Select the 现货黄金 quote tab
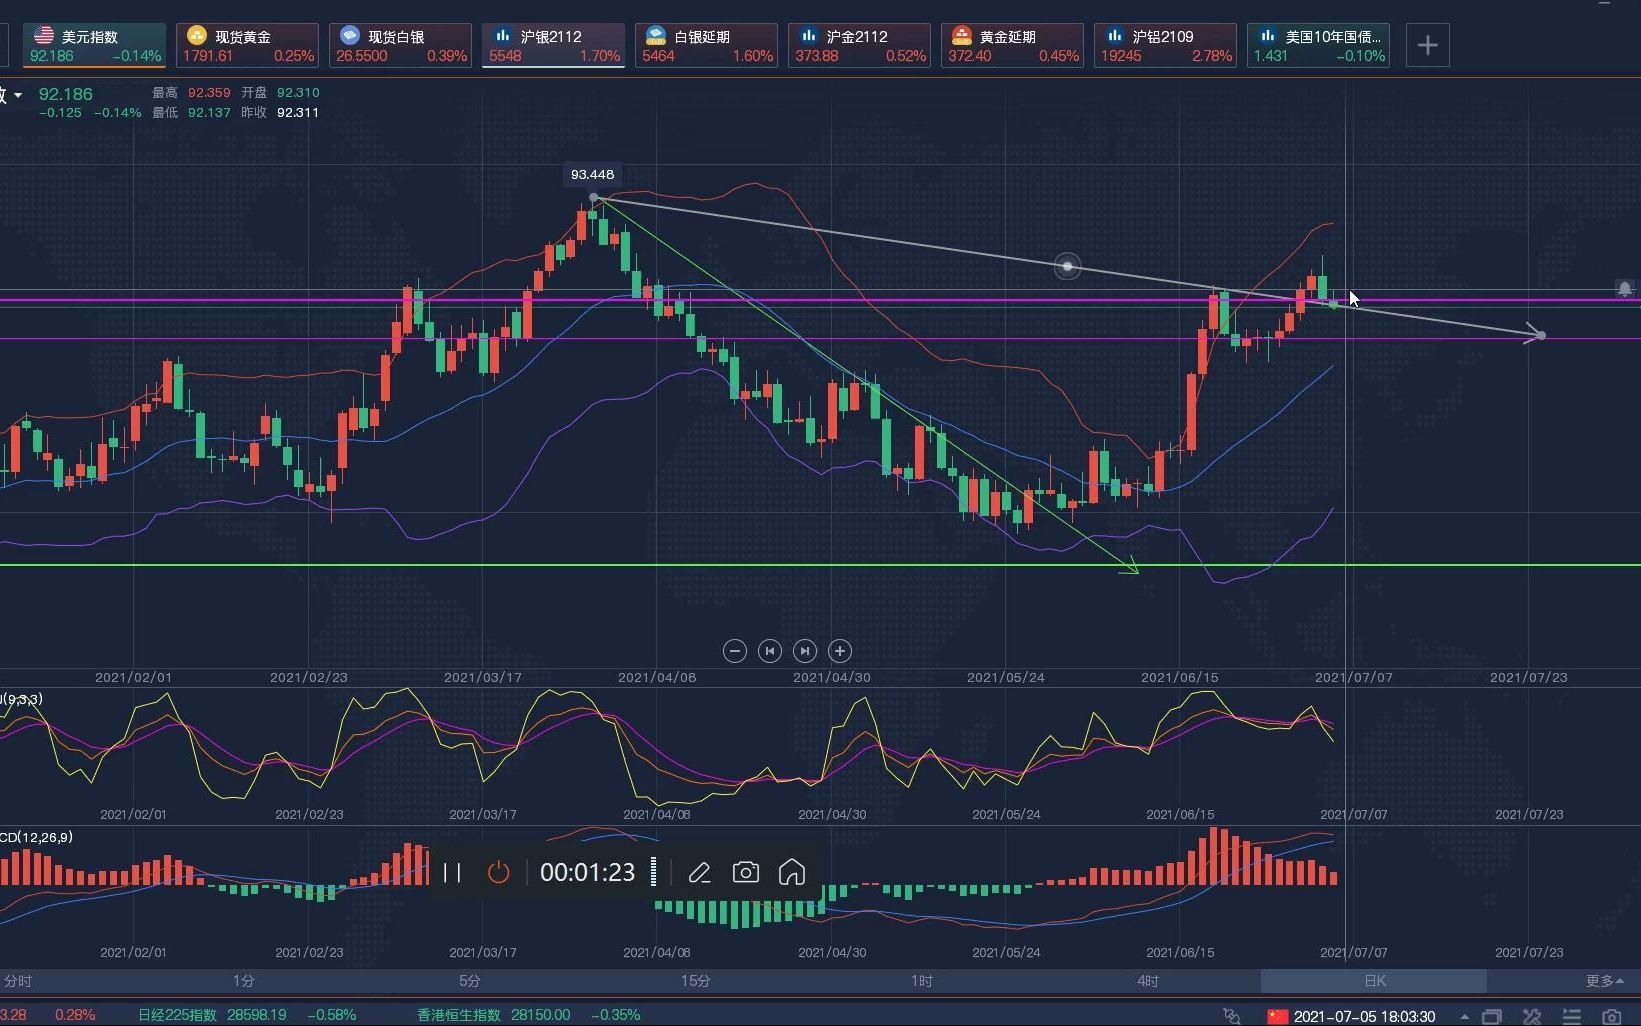The width and height of the screenshot is (1641, 1026). [248, 45]
